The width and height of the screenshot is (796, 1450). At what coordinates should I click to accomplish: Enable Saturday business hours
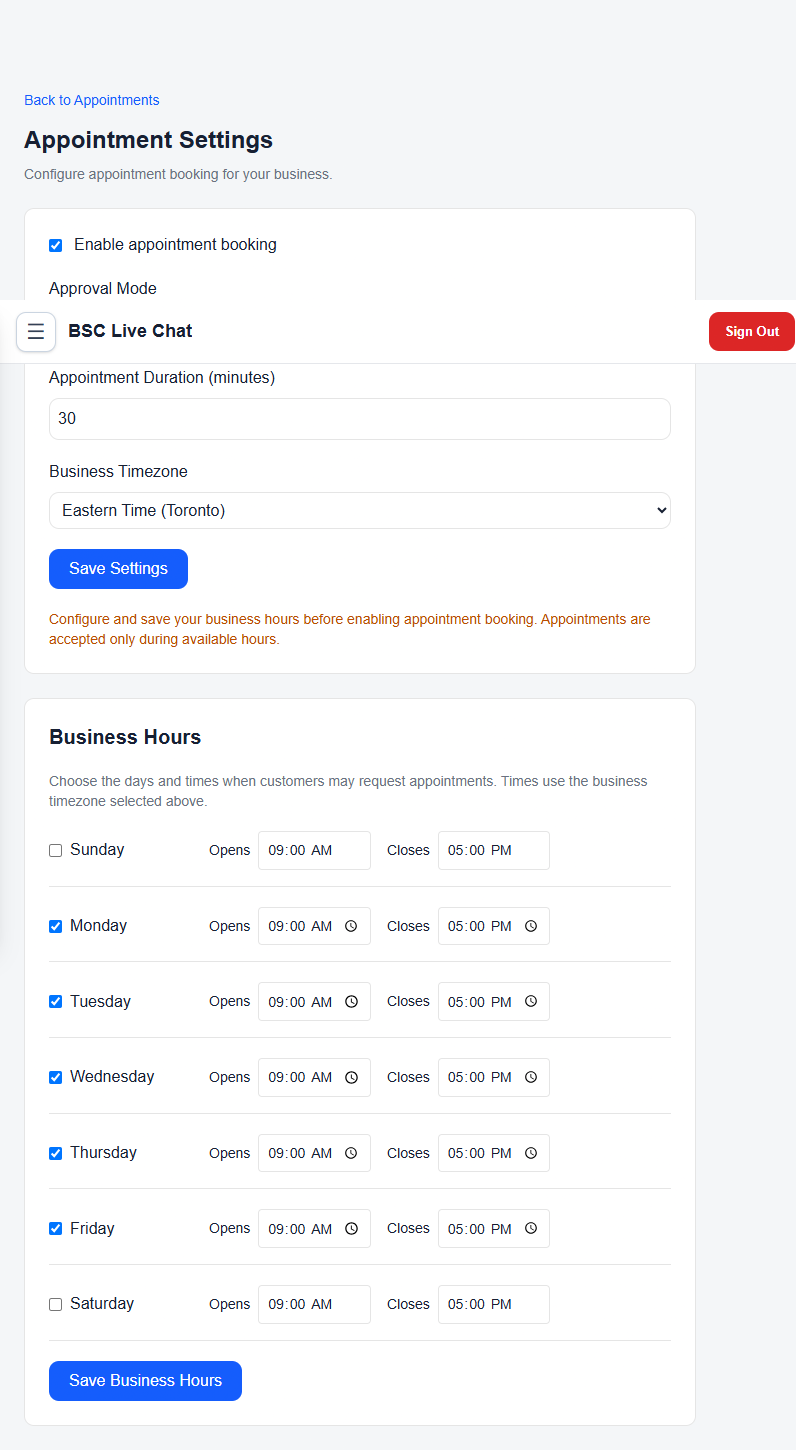pyautogui.click(x=56, y=1305)
